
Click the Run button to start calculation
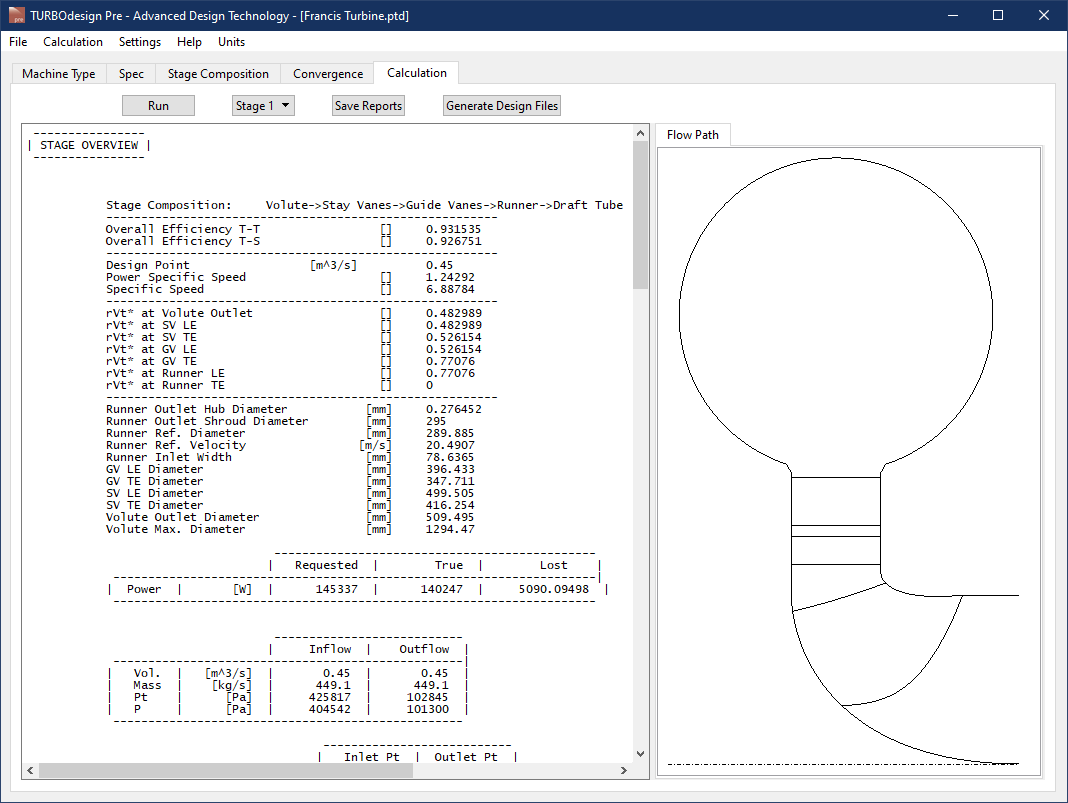click(158, 105)
